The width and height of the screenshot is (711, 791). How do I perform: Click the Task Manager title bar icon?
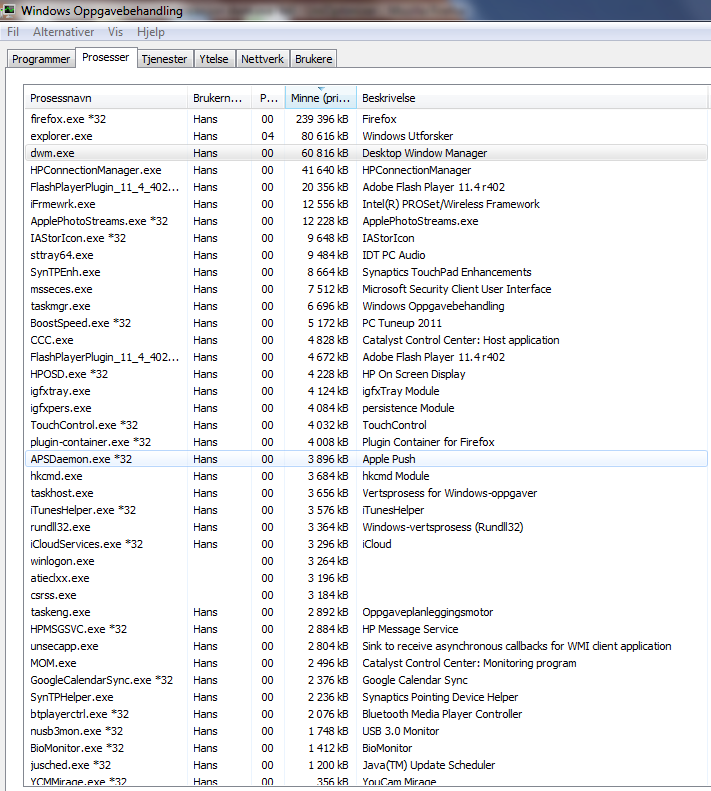click(8, 10)
